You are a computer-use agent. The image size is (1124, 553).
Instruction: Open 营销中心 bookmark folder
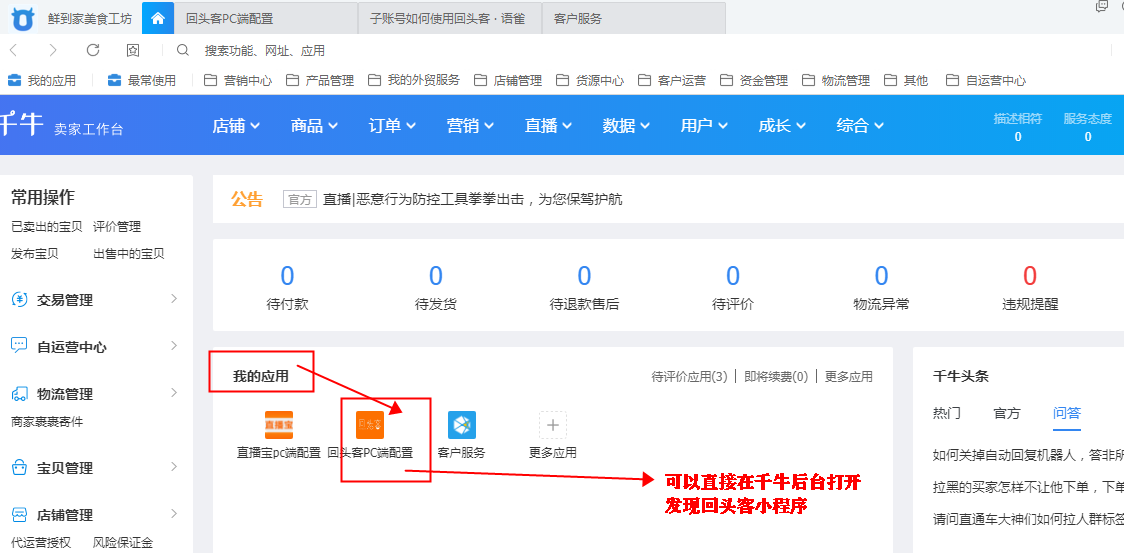238,80
